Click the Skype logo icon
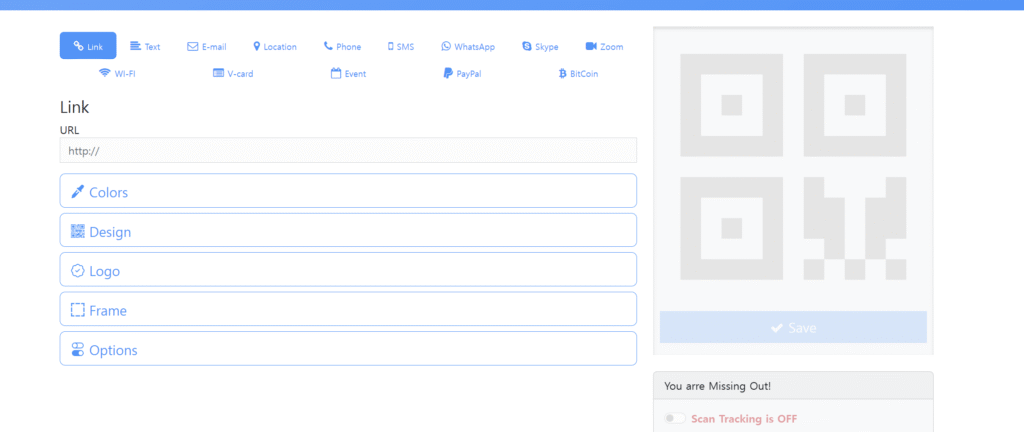Viewport: 1024px width, 432px height. pos(527,46)
